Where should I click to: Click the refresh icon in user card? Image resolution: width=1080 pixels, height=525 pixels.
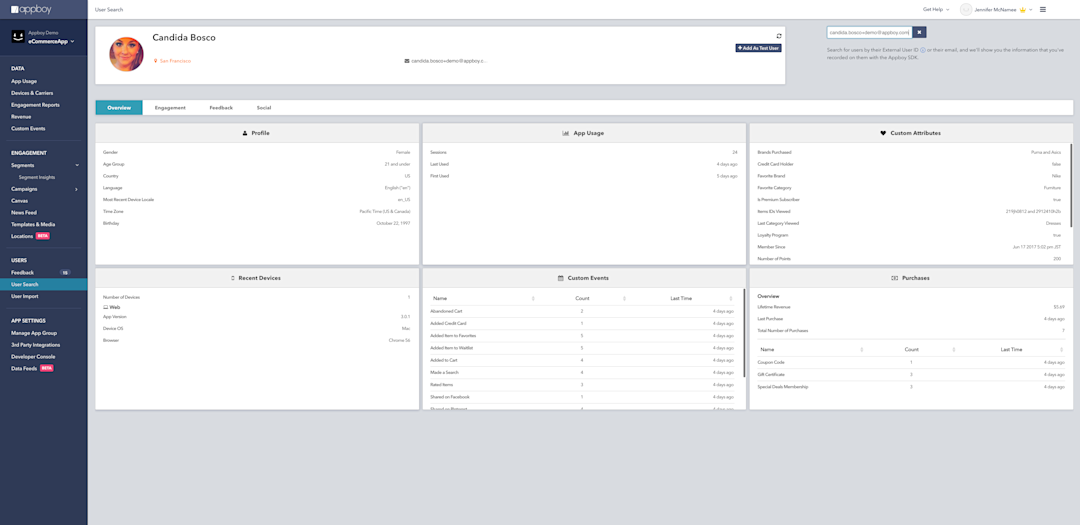(778, 36)
